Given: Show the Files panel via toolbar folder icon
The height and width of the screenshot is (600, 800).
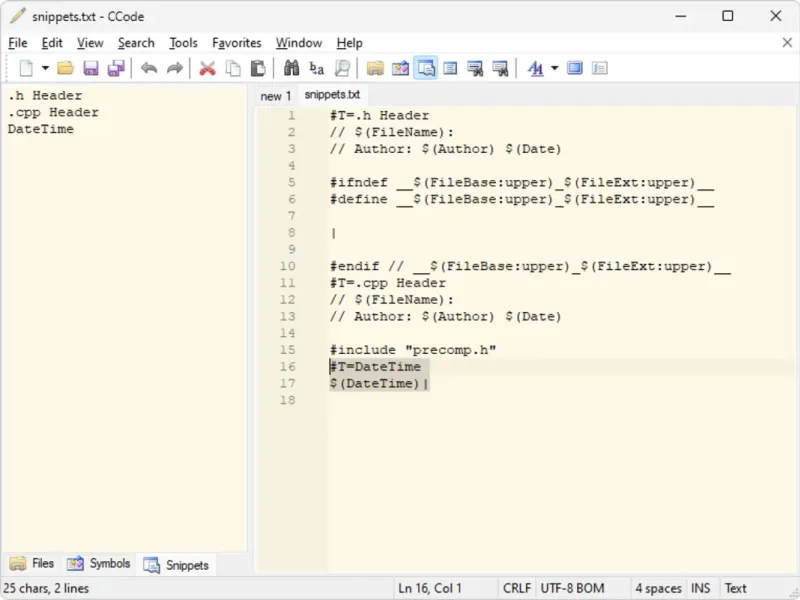Looking at the screenshot, I should (x=375, y=68).
